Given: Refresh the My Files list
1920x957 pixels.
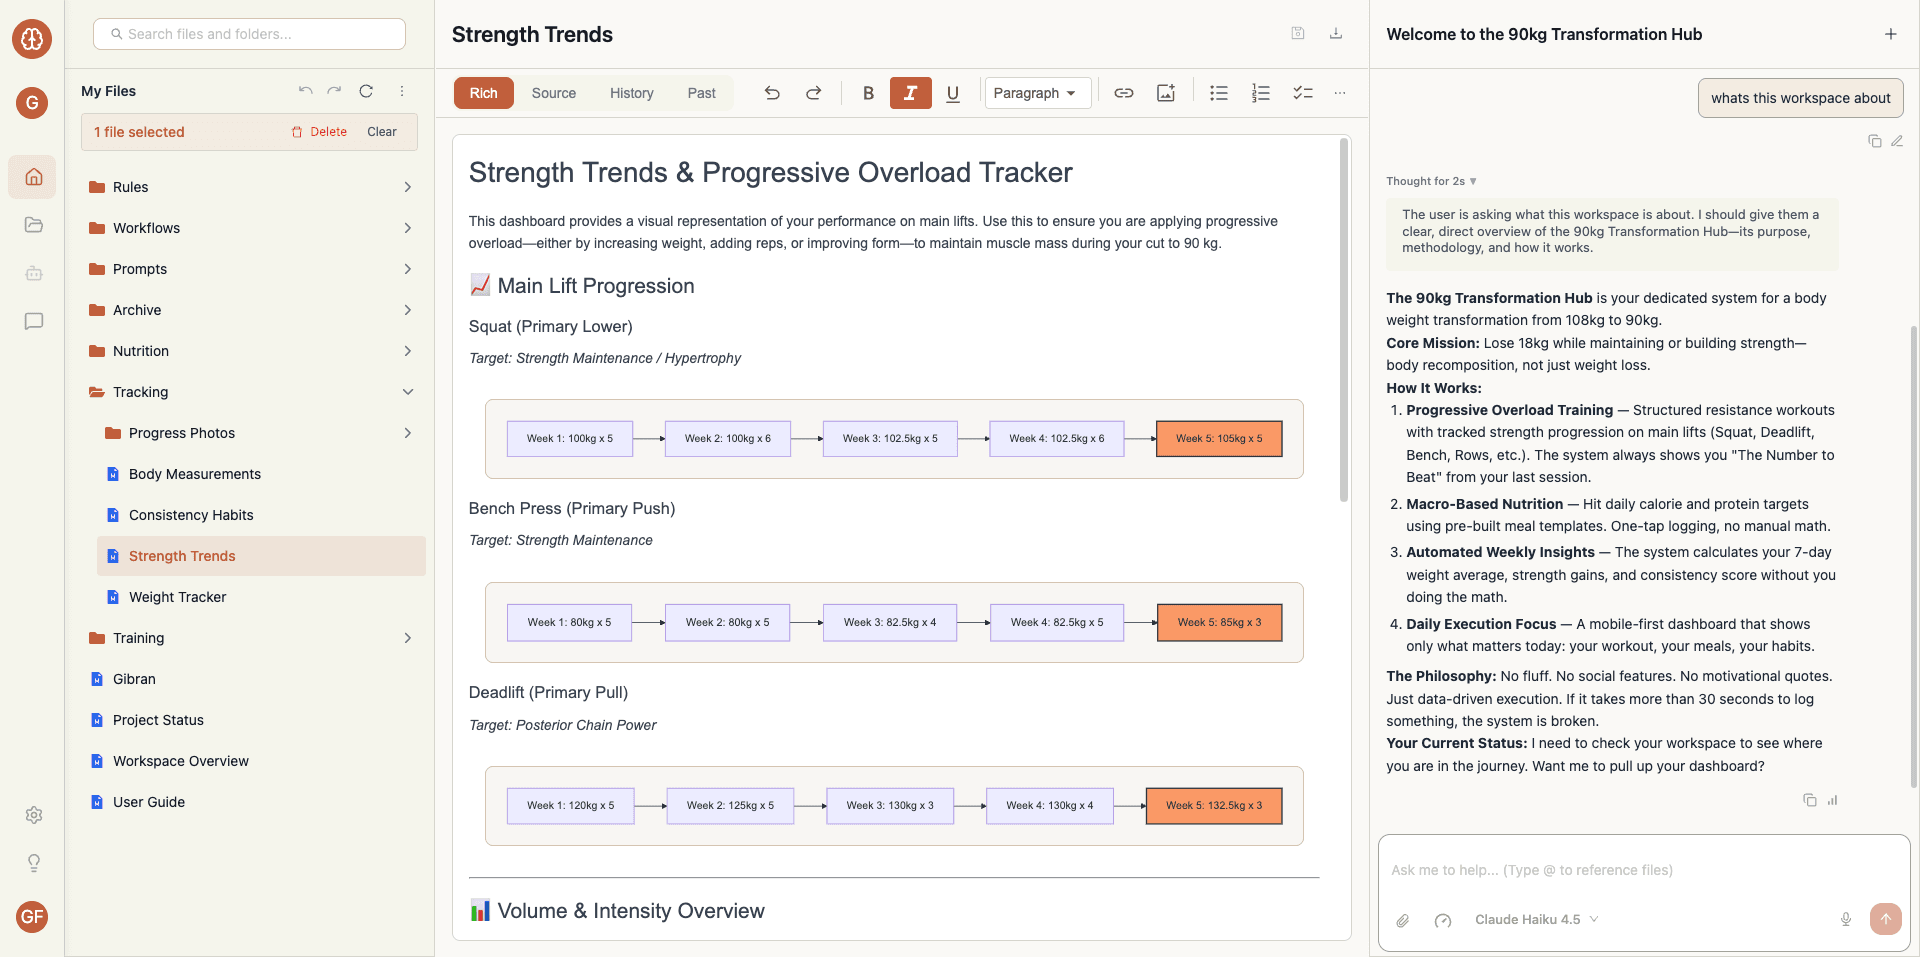Looking at the screenshot, I should 366,91.
